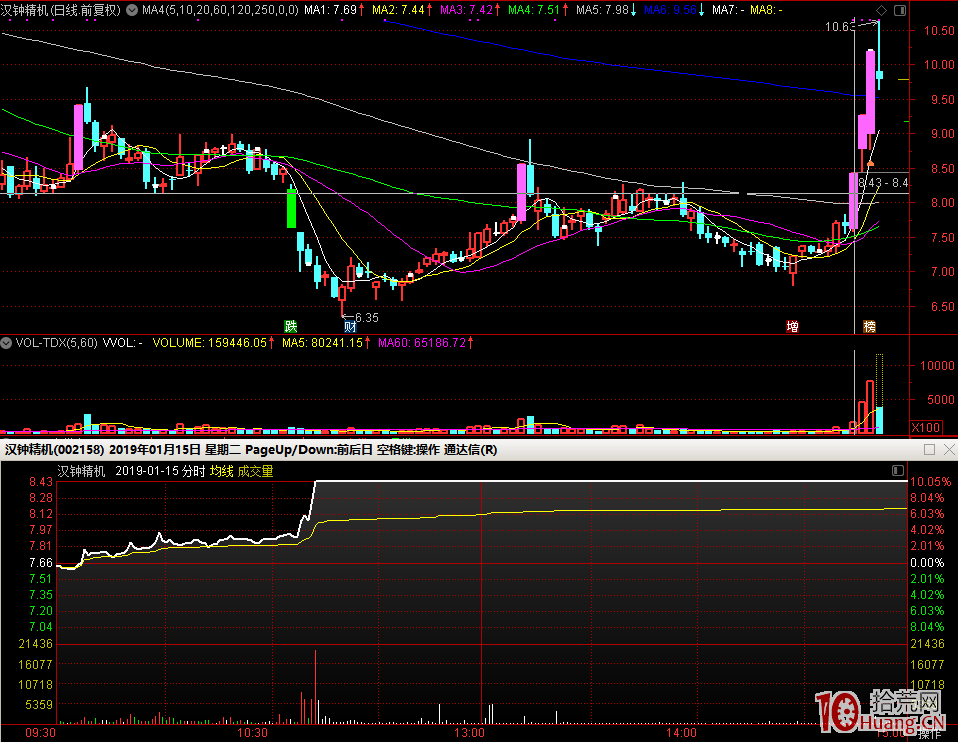
Task: Click the small panel icon in intraday header
Action: [897, 470]
